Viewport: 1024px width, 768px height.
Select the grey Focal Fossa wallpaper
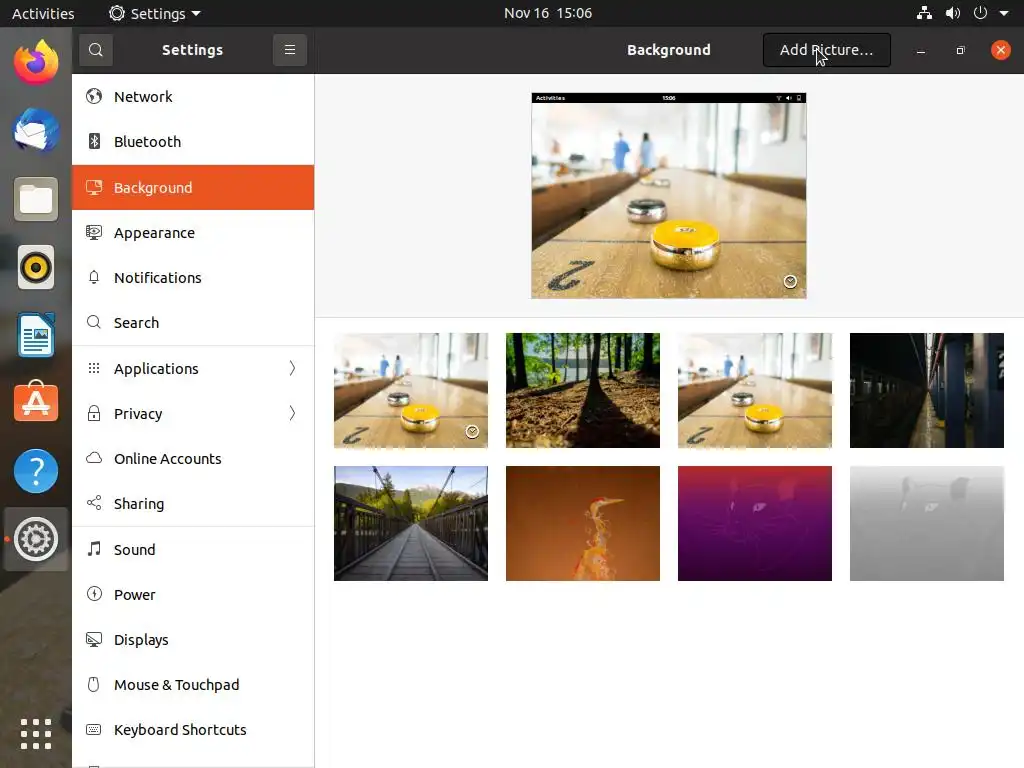coord(927,523)
